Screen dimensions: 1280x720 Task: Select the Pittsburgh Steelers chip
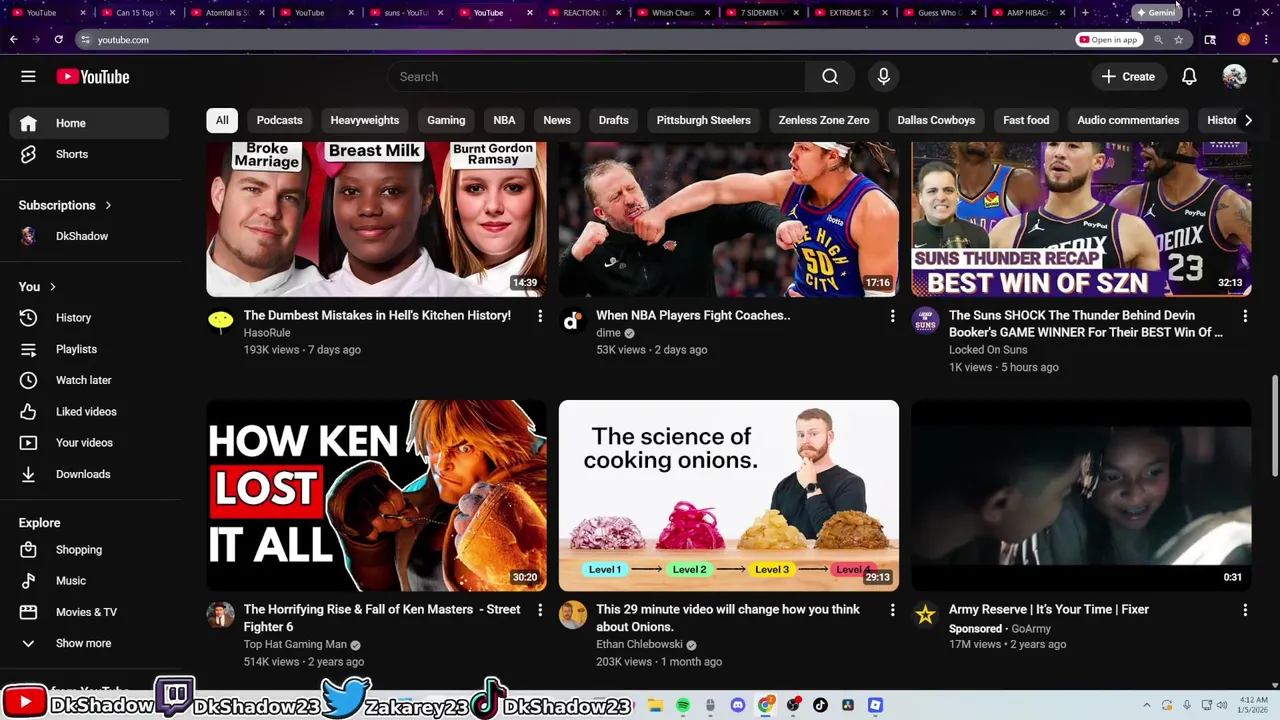(704, 120)
